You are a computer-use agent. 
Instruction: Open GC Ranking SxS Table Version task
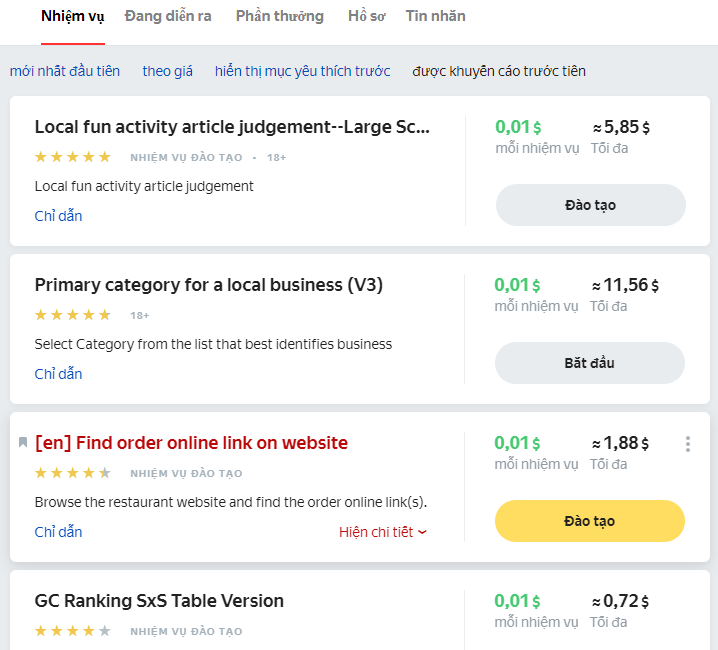[159, 601]
